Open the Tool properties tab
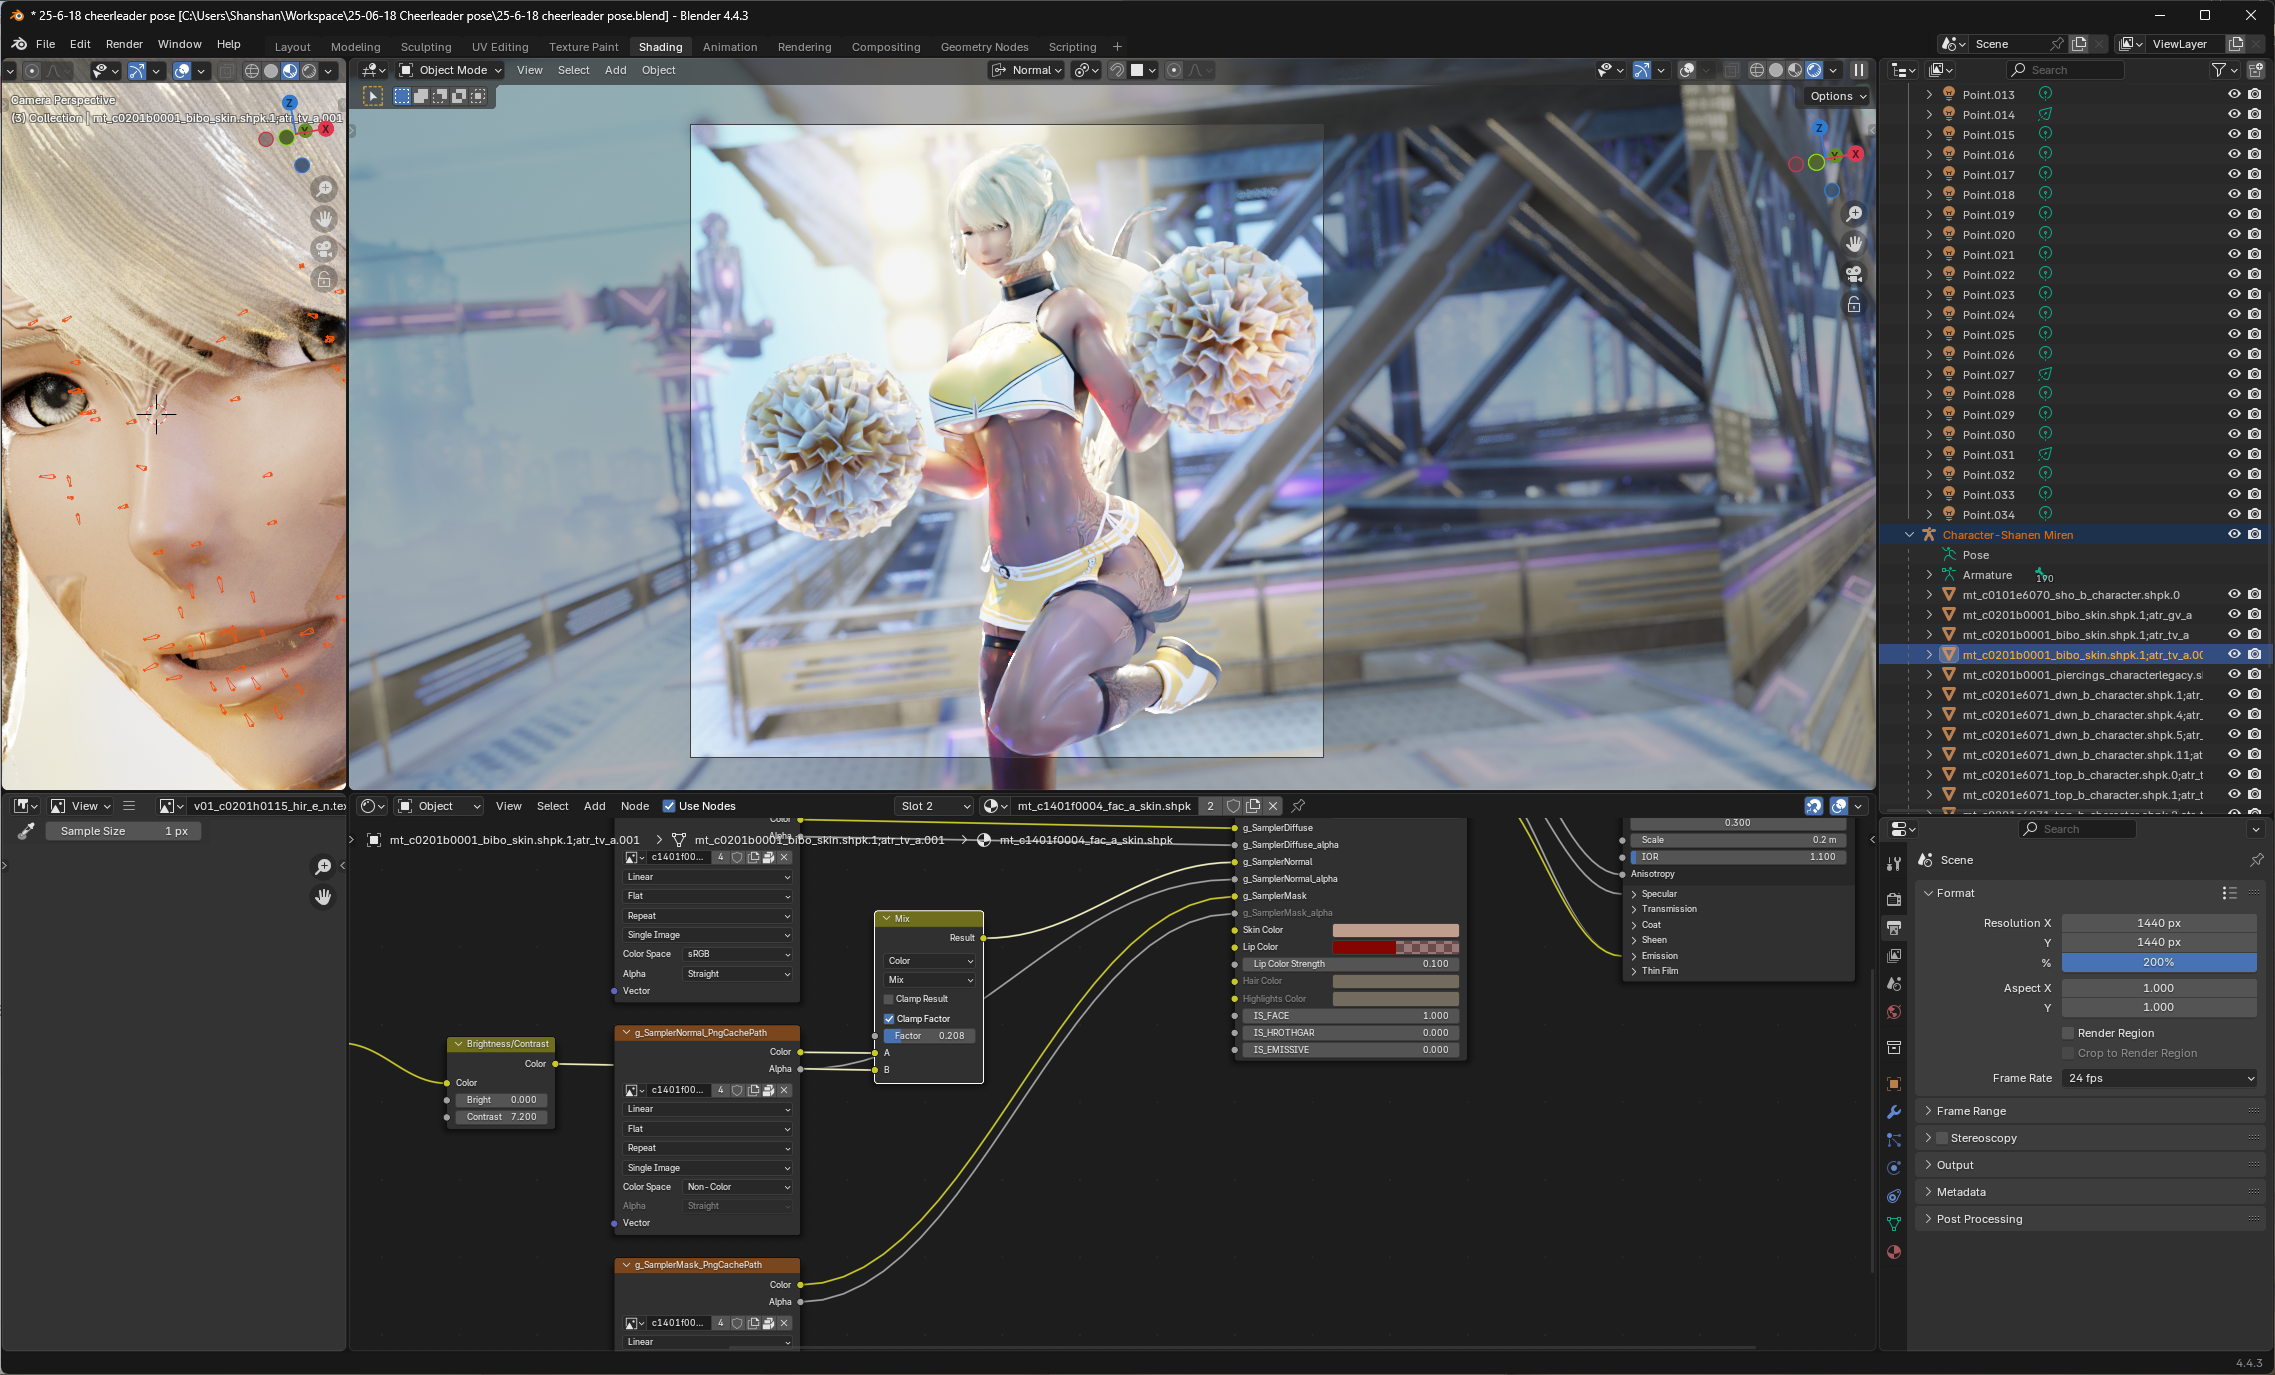This screenshot has width=2275, height=1375. (1893, 864)
